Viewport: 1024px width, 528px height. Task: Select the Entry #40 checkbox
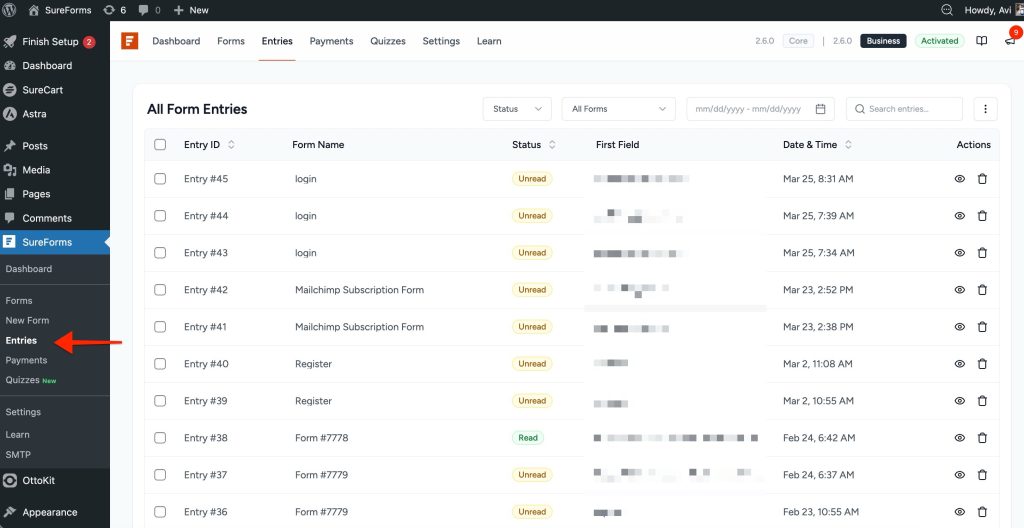coord(160,364)
